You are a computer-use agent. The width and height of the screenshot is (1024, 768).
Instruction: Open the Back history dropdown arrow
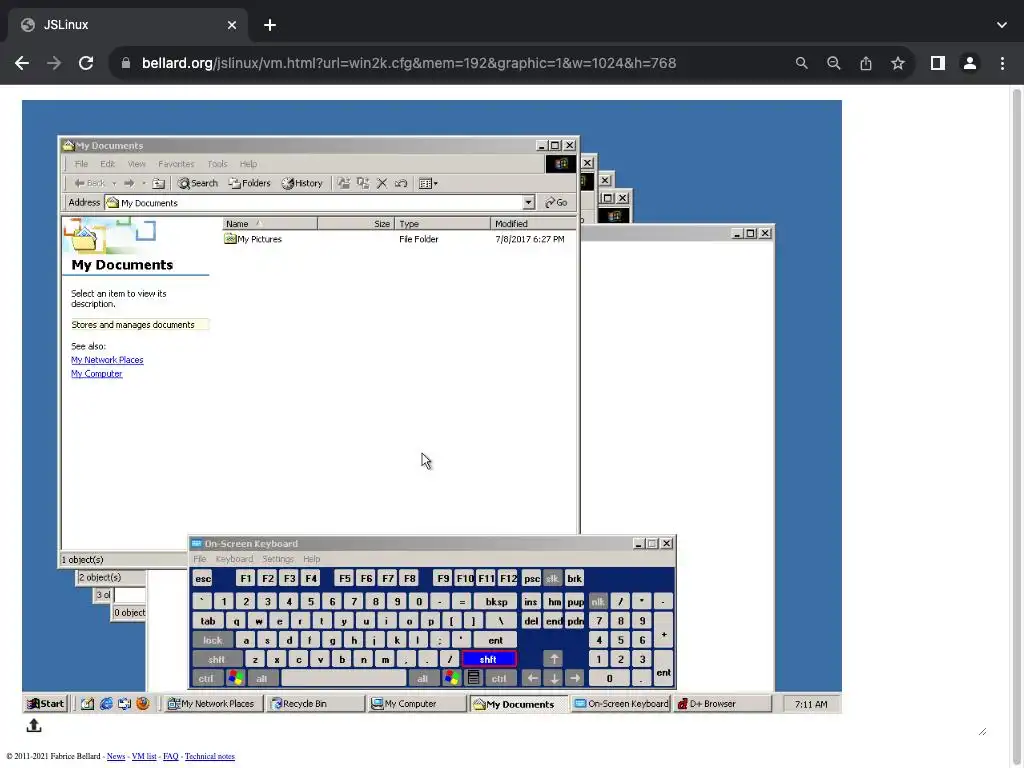click(x=114, y=184)
